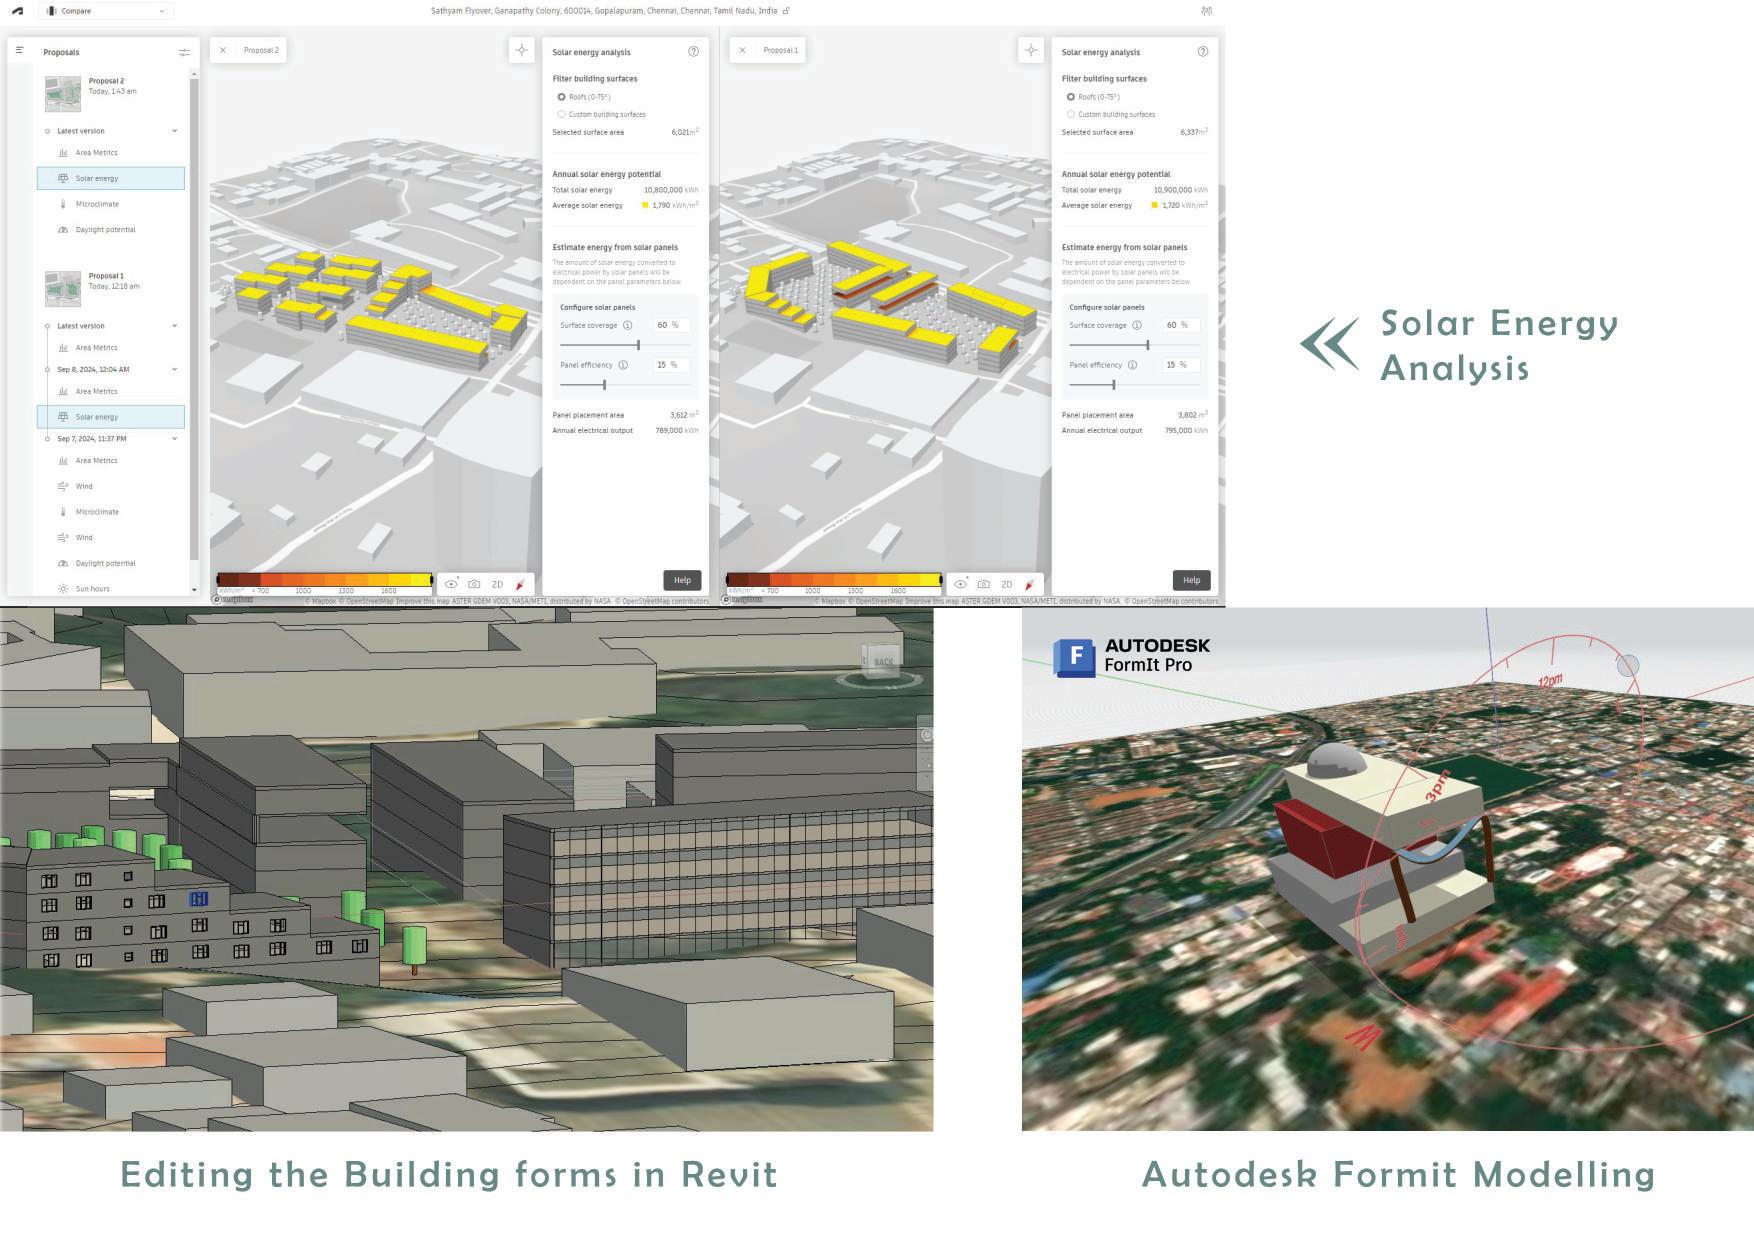Collapse Latest version under Proposal 2
The height and width of the screenshot is (1240, 1754).
click(x=174, y=131)
